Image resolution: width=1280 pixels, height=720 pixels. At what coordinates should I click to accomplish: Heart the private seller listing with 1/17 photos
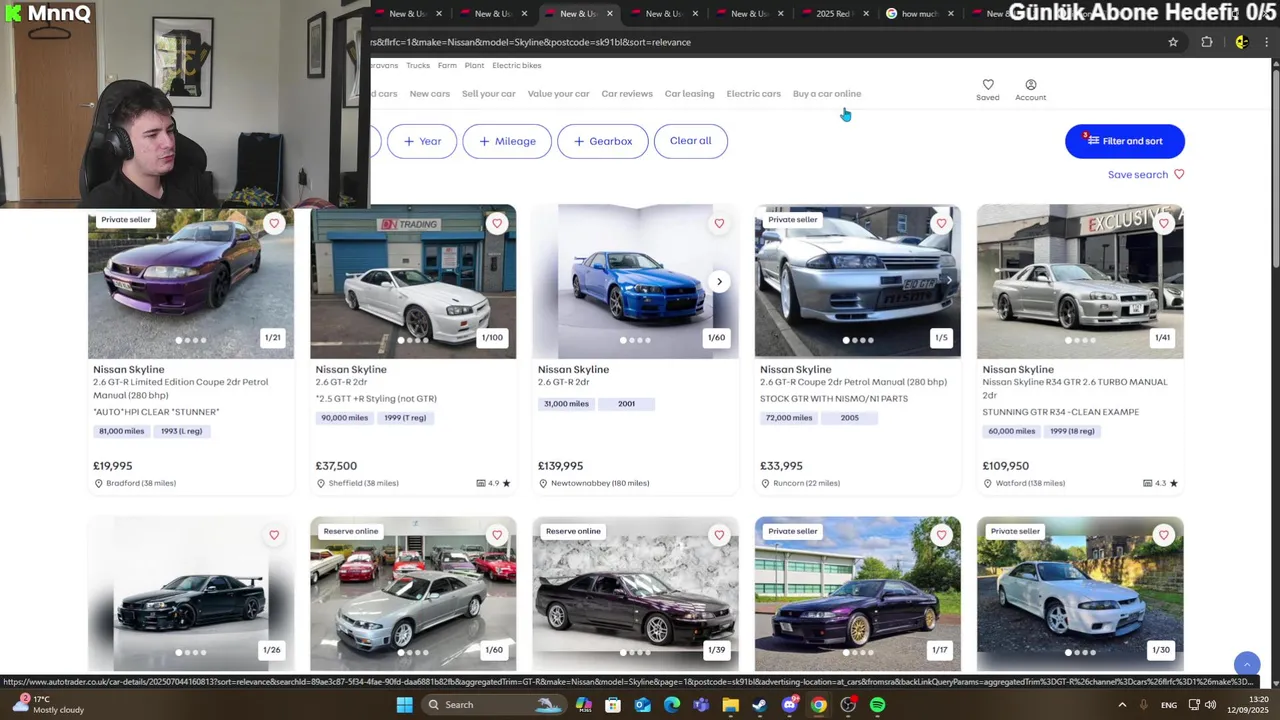tap(941, 535)
